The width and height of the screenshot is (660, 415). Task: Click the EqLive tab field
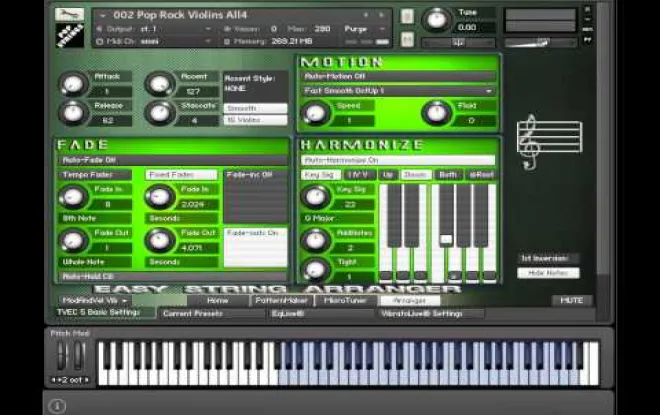point(321,314)
